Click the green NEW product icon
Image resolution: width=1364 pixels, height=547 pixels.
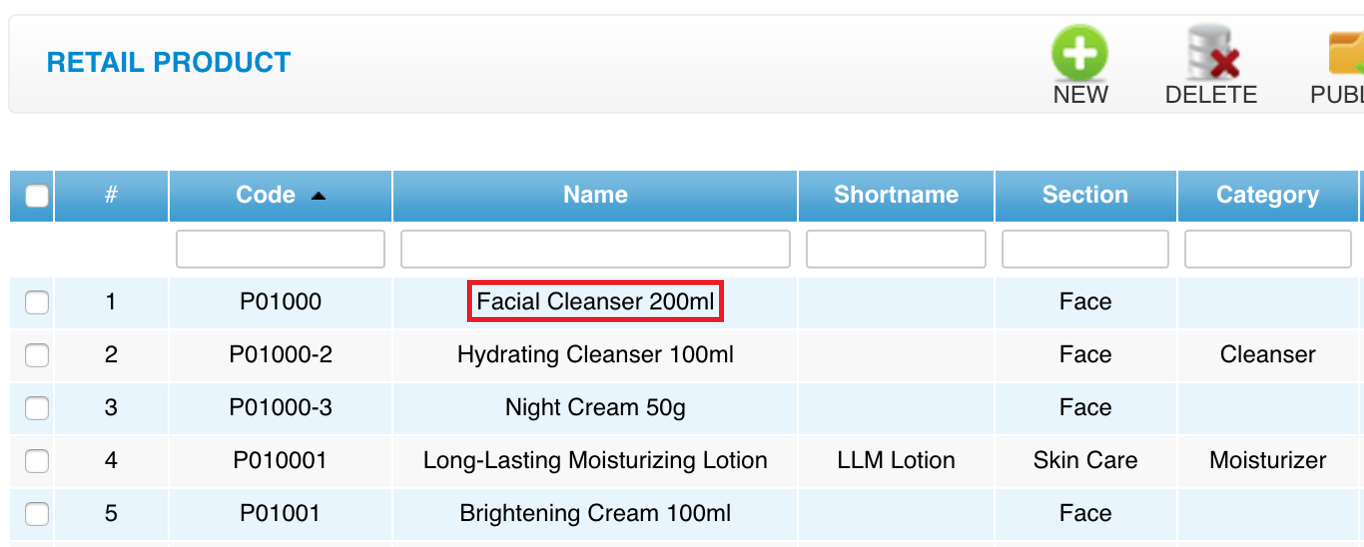(1080, 54)
